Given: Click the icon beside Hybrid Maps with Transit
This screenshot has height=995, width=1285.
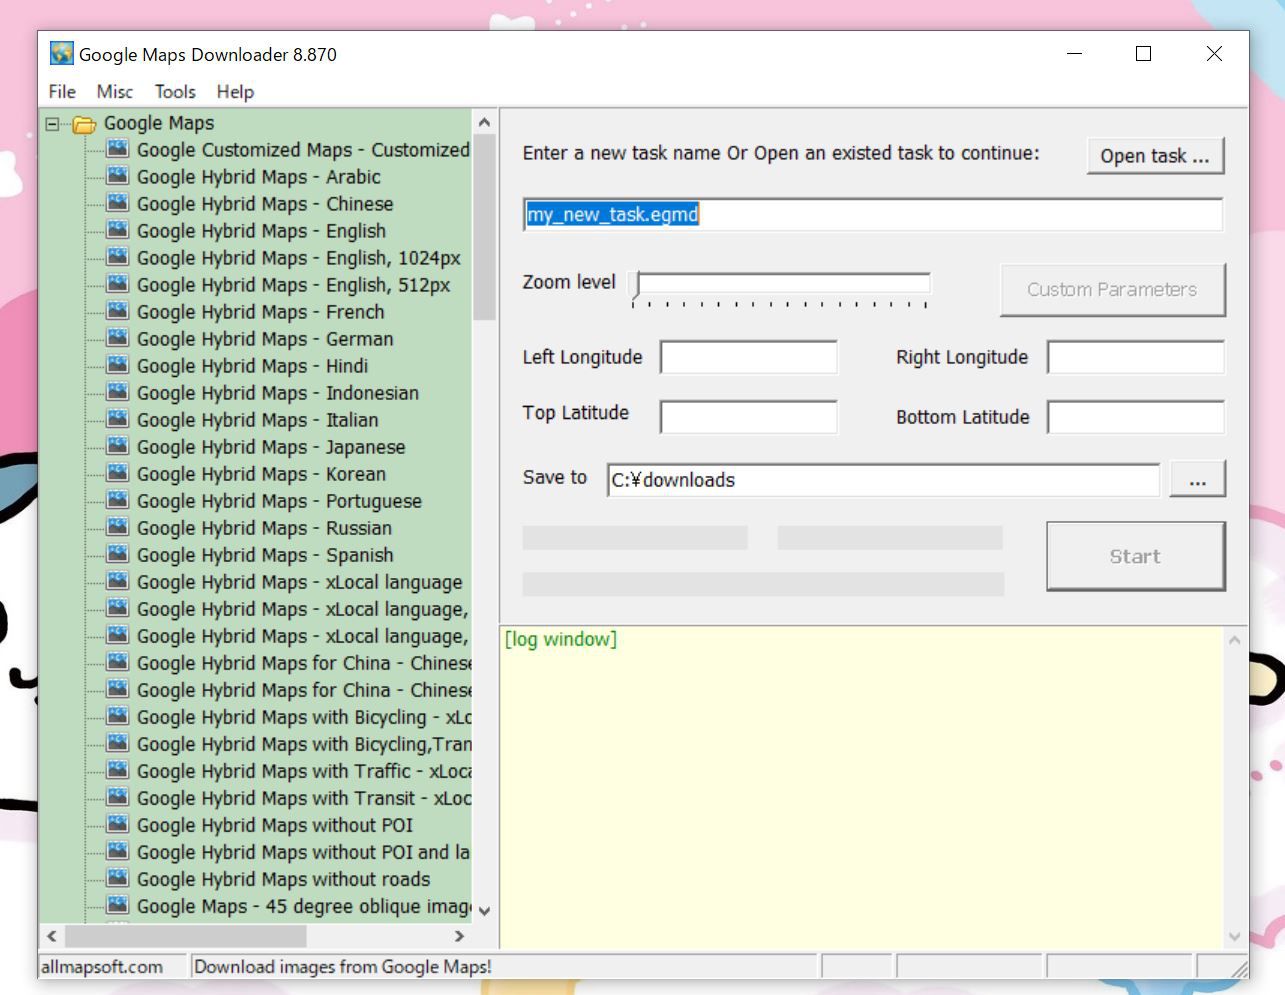Looking at the screenshot, I should click(x=118, y=797).
